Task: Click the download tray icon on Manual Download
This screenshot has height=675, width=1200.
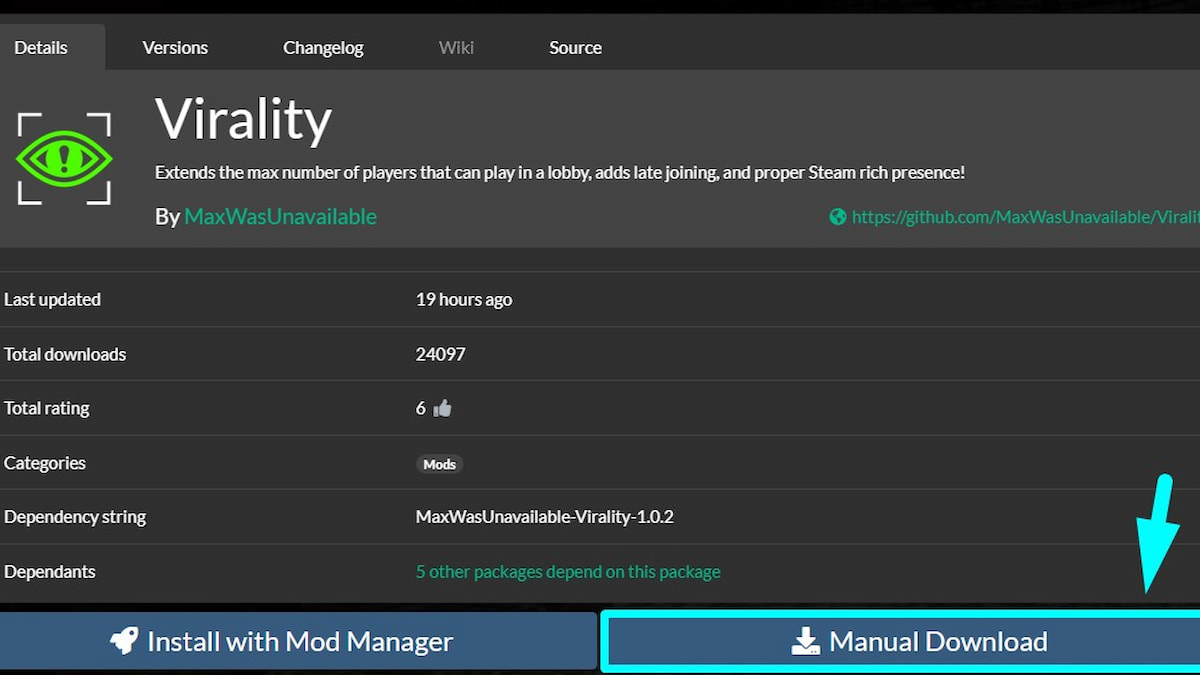Action: (805, 642)
